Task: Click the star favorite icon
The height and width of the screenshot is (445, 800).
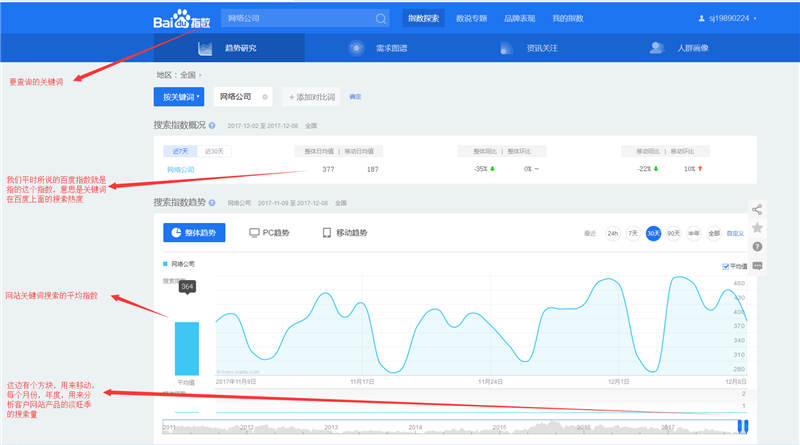Action: [x=757, y=228]
